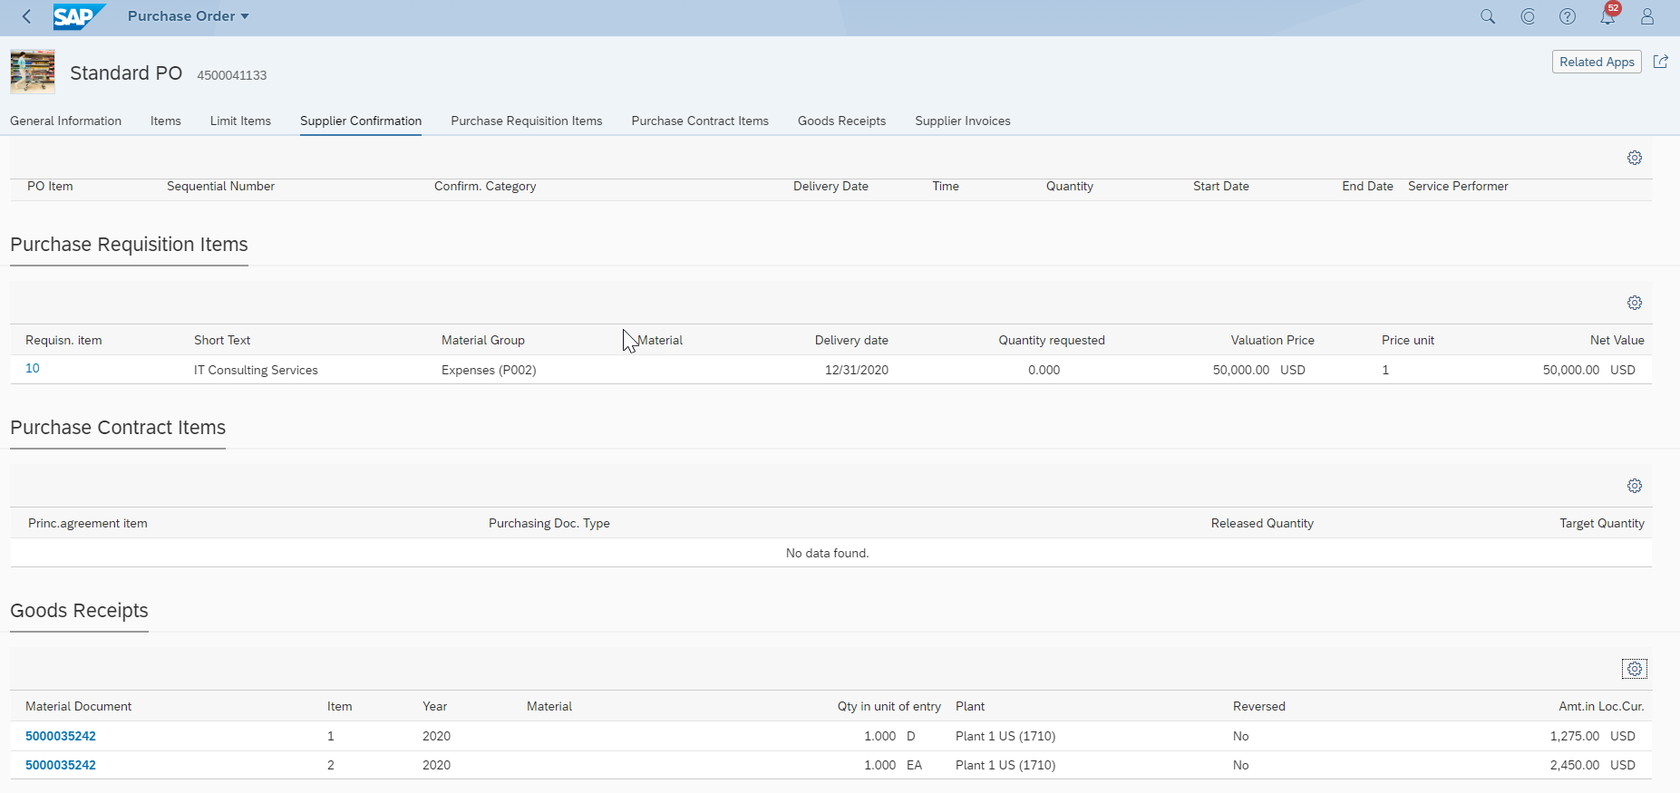Image resolution: width=1680 pixels, height=793 pixels.
Task: Click PO number 4500041133 text
Action: 232,75
